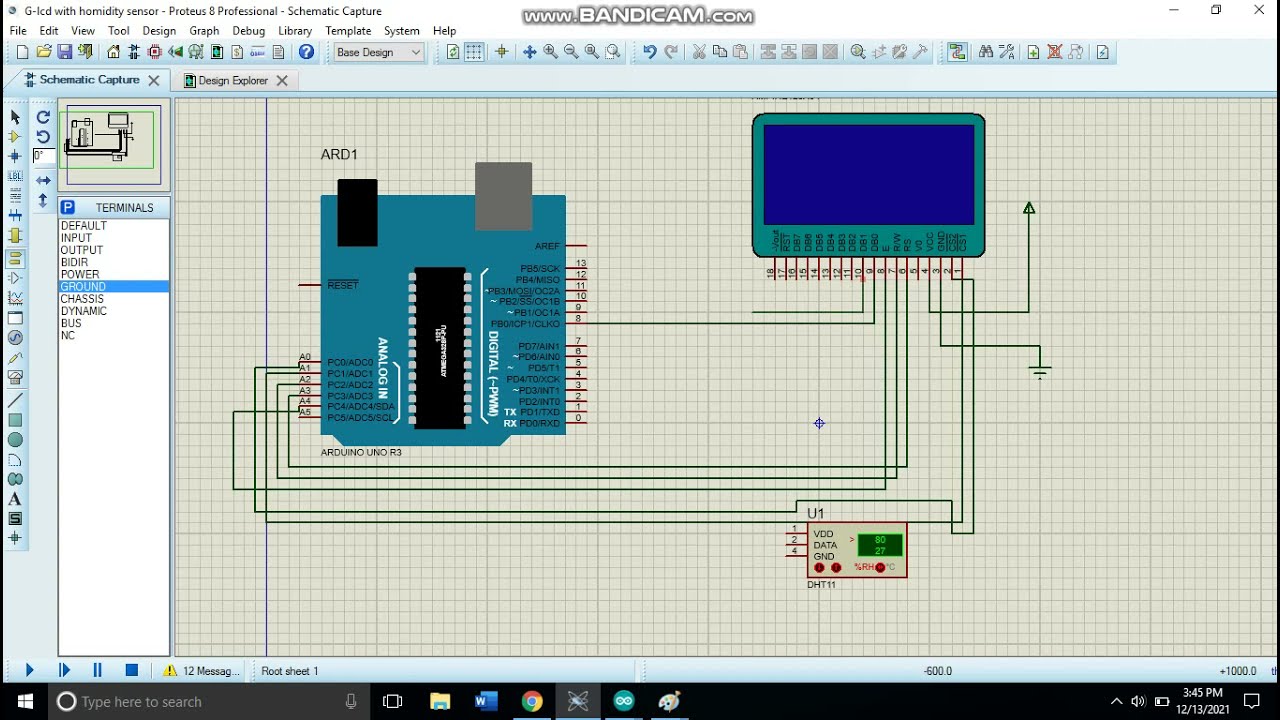Select the 2D text graphics tool
1280x720 pixels.
pos(15,499)
